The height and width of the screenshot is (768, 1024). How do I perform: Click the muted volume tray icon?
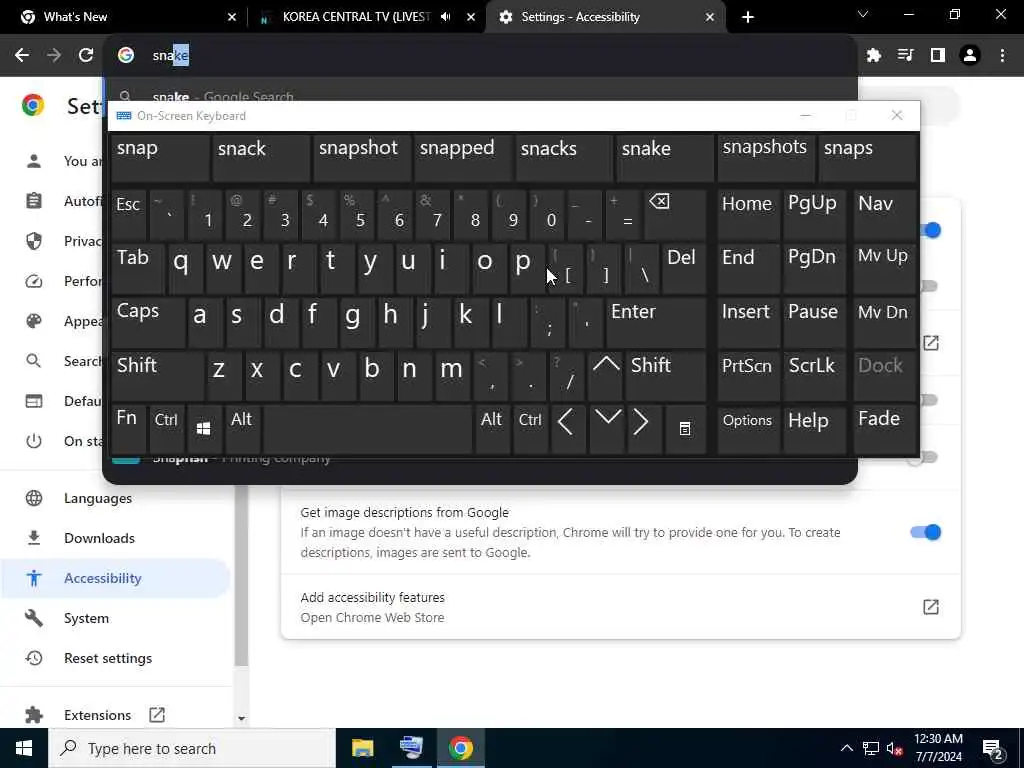(x=895, y=748)
